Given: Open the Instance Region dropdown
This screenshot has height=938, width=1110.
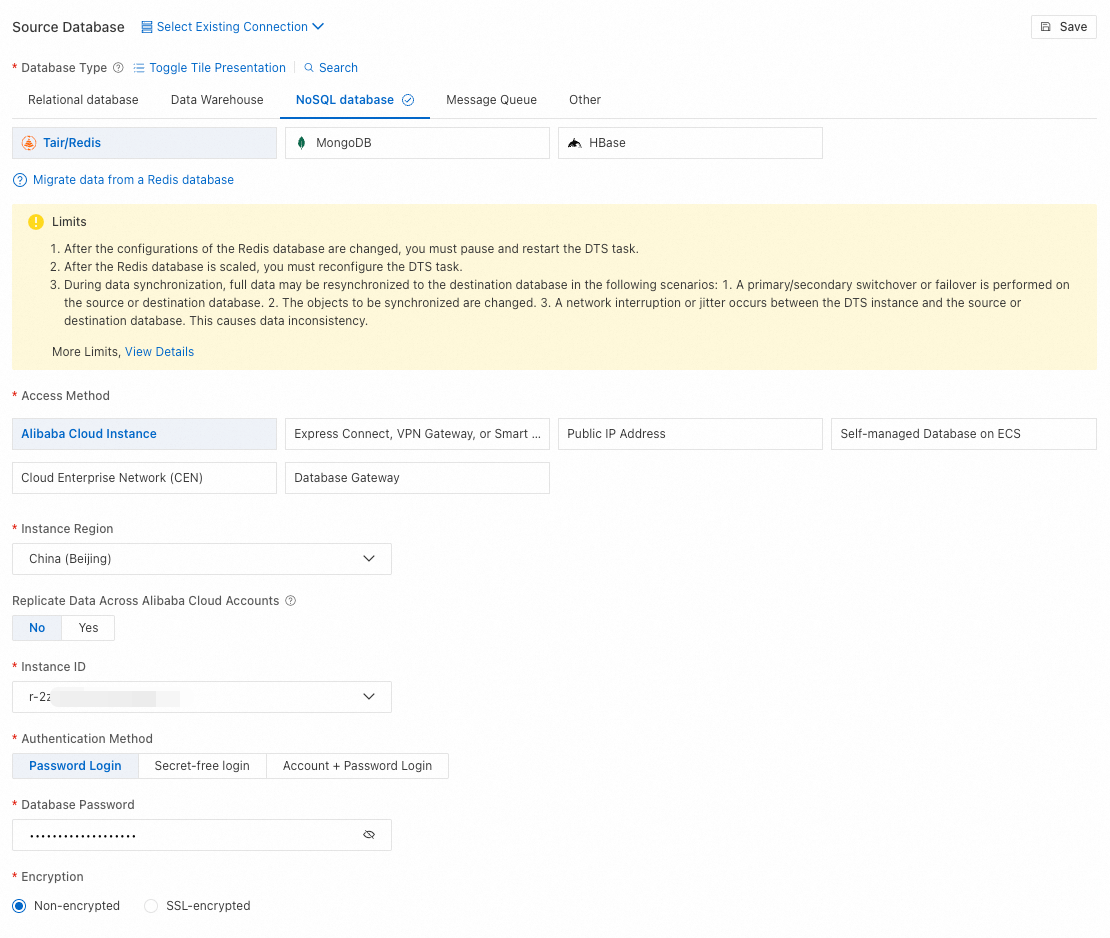Looking at the screenshot, I should (202, 559).
